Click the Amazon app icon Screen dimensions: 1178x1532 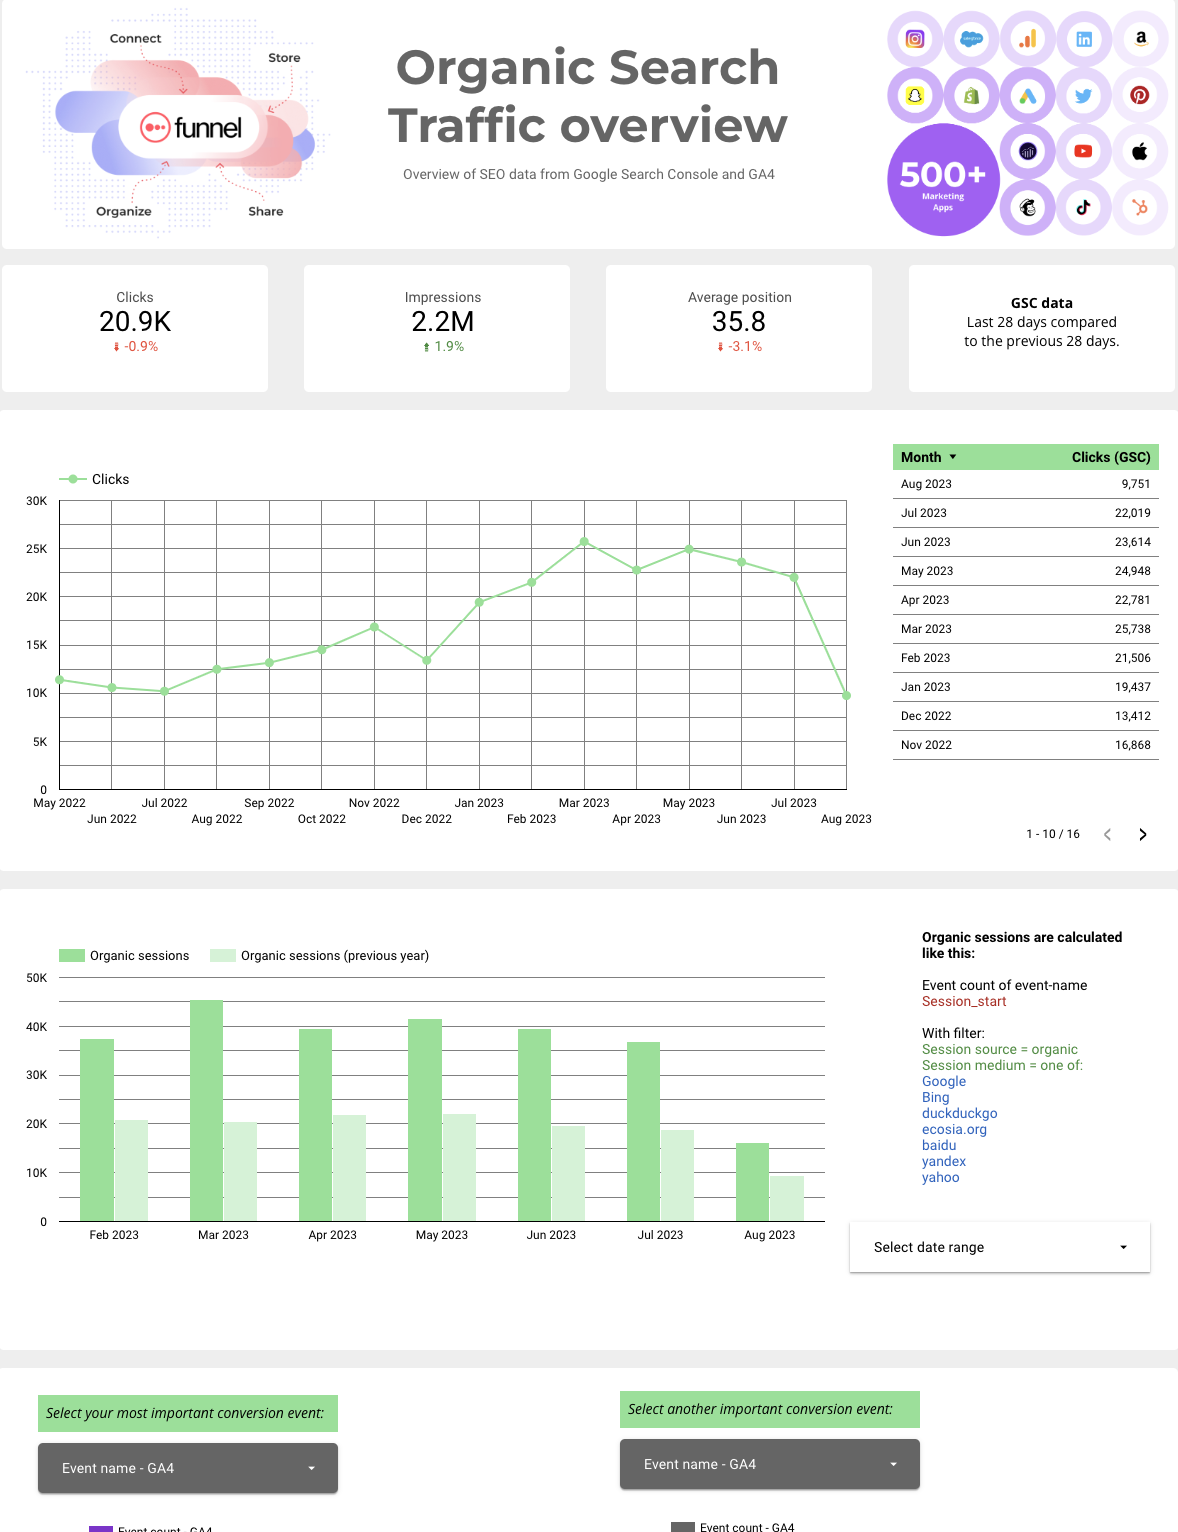point(1140,40)
